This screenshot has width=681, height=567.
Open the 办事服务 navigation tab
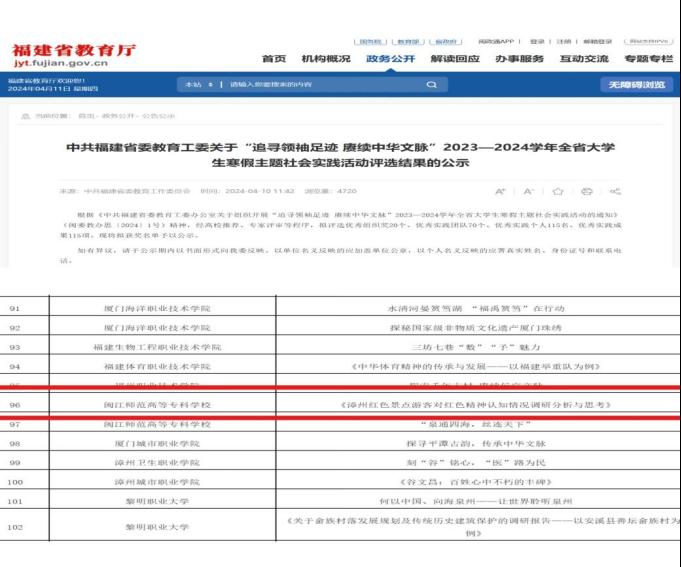[x=519, y=59]
